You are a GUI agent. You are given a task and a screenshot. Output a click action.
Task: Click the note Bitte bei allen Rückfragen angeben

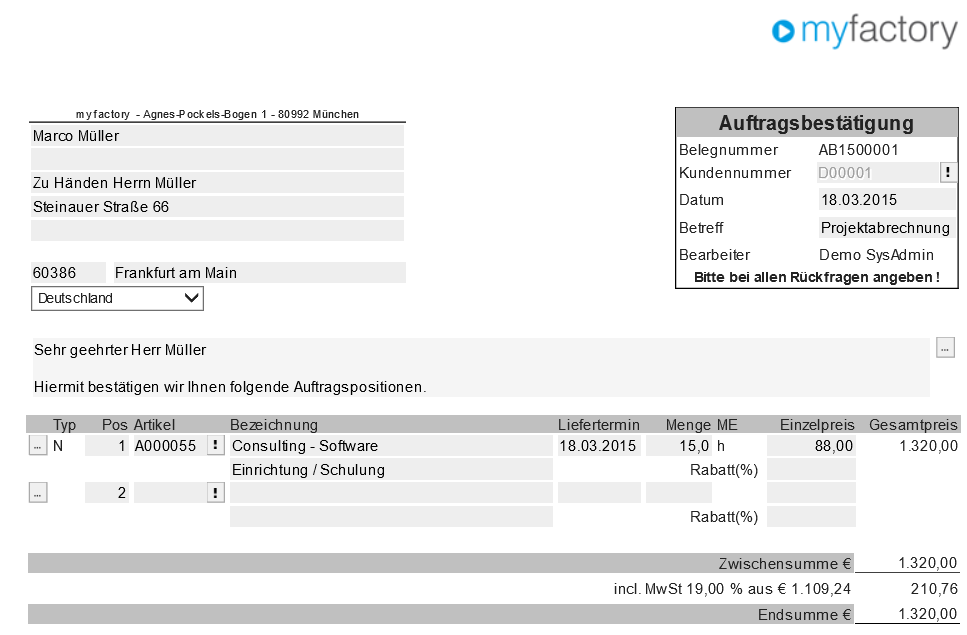point(817,277)
